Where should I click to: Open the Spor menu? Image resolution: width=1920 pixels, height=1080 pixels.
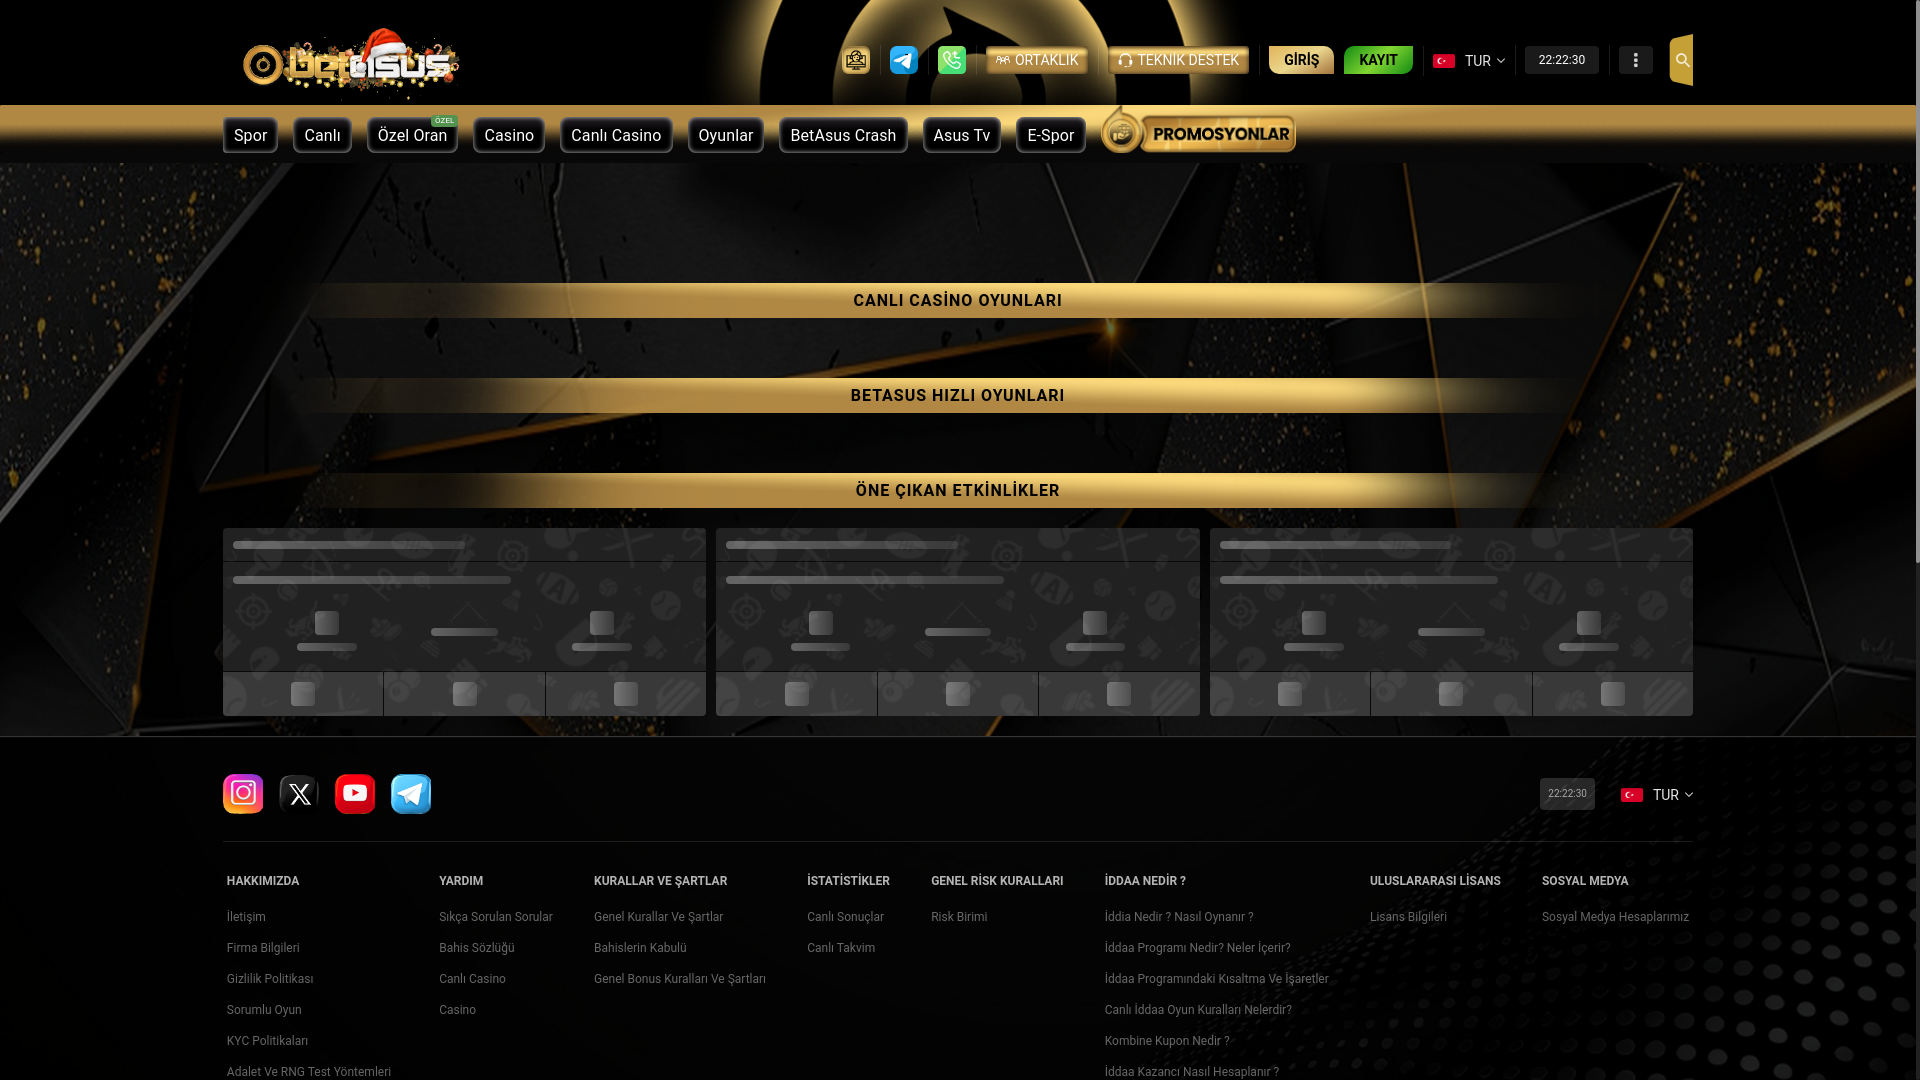250,135
